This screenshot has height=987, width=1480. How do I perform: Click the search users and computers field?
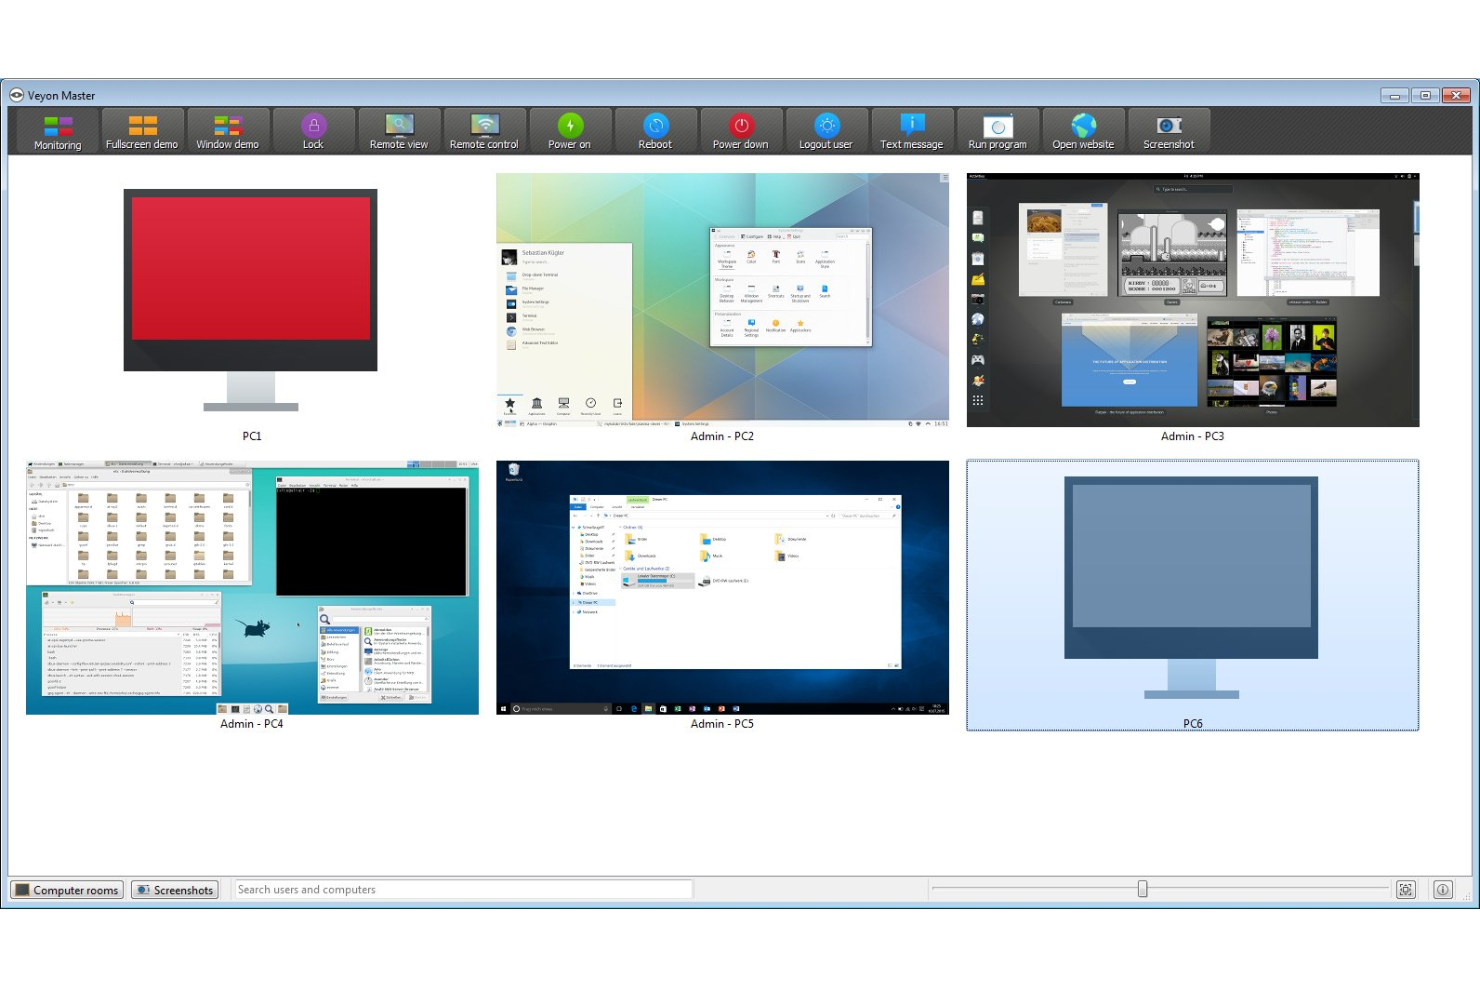click(x=462, y=889)
